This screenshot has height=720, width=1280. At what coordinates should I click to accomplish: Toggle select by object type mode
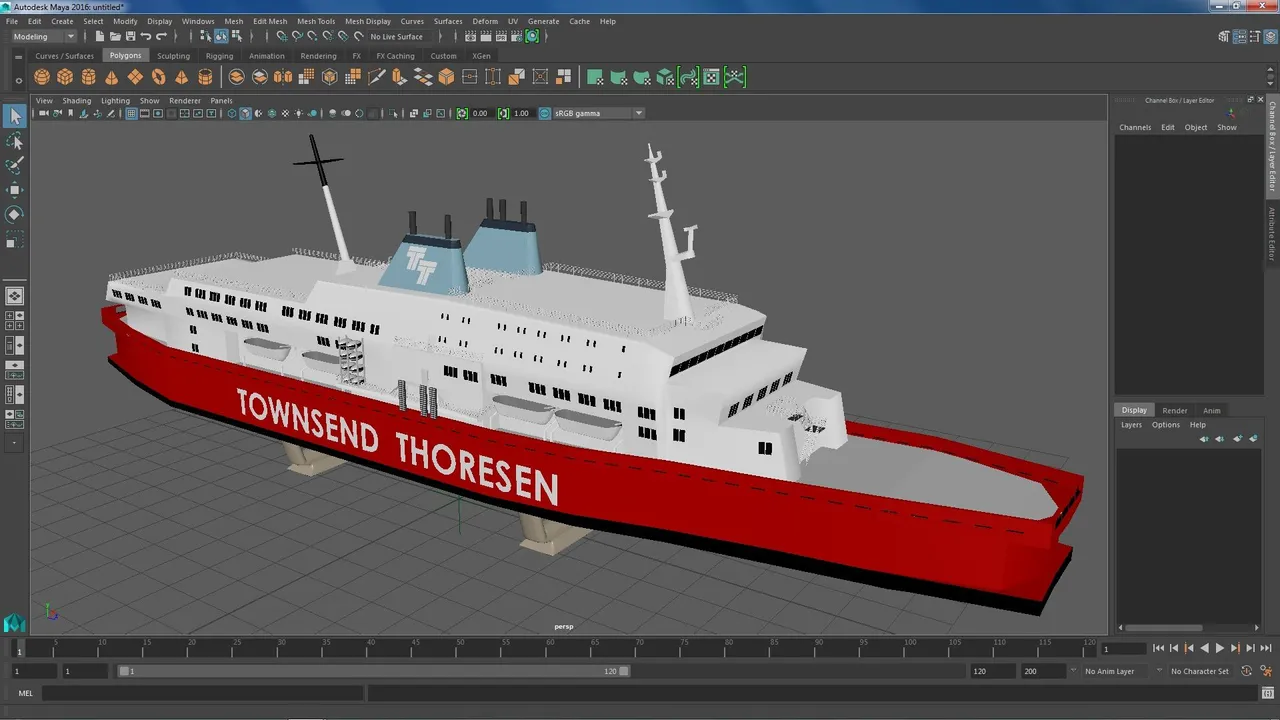tap(221, 36)
